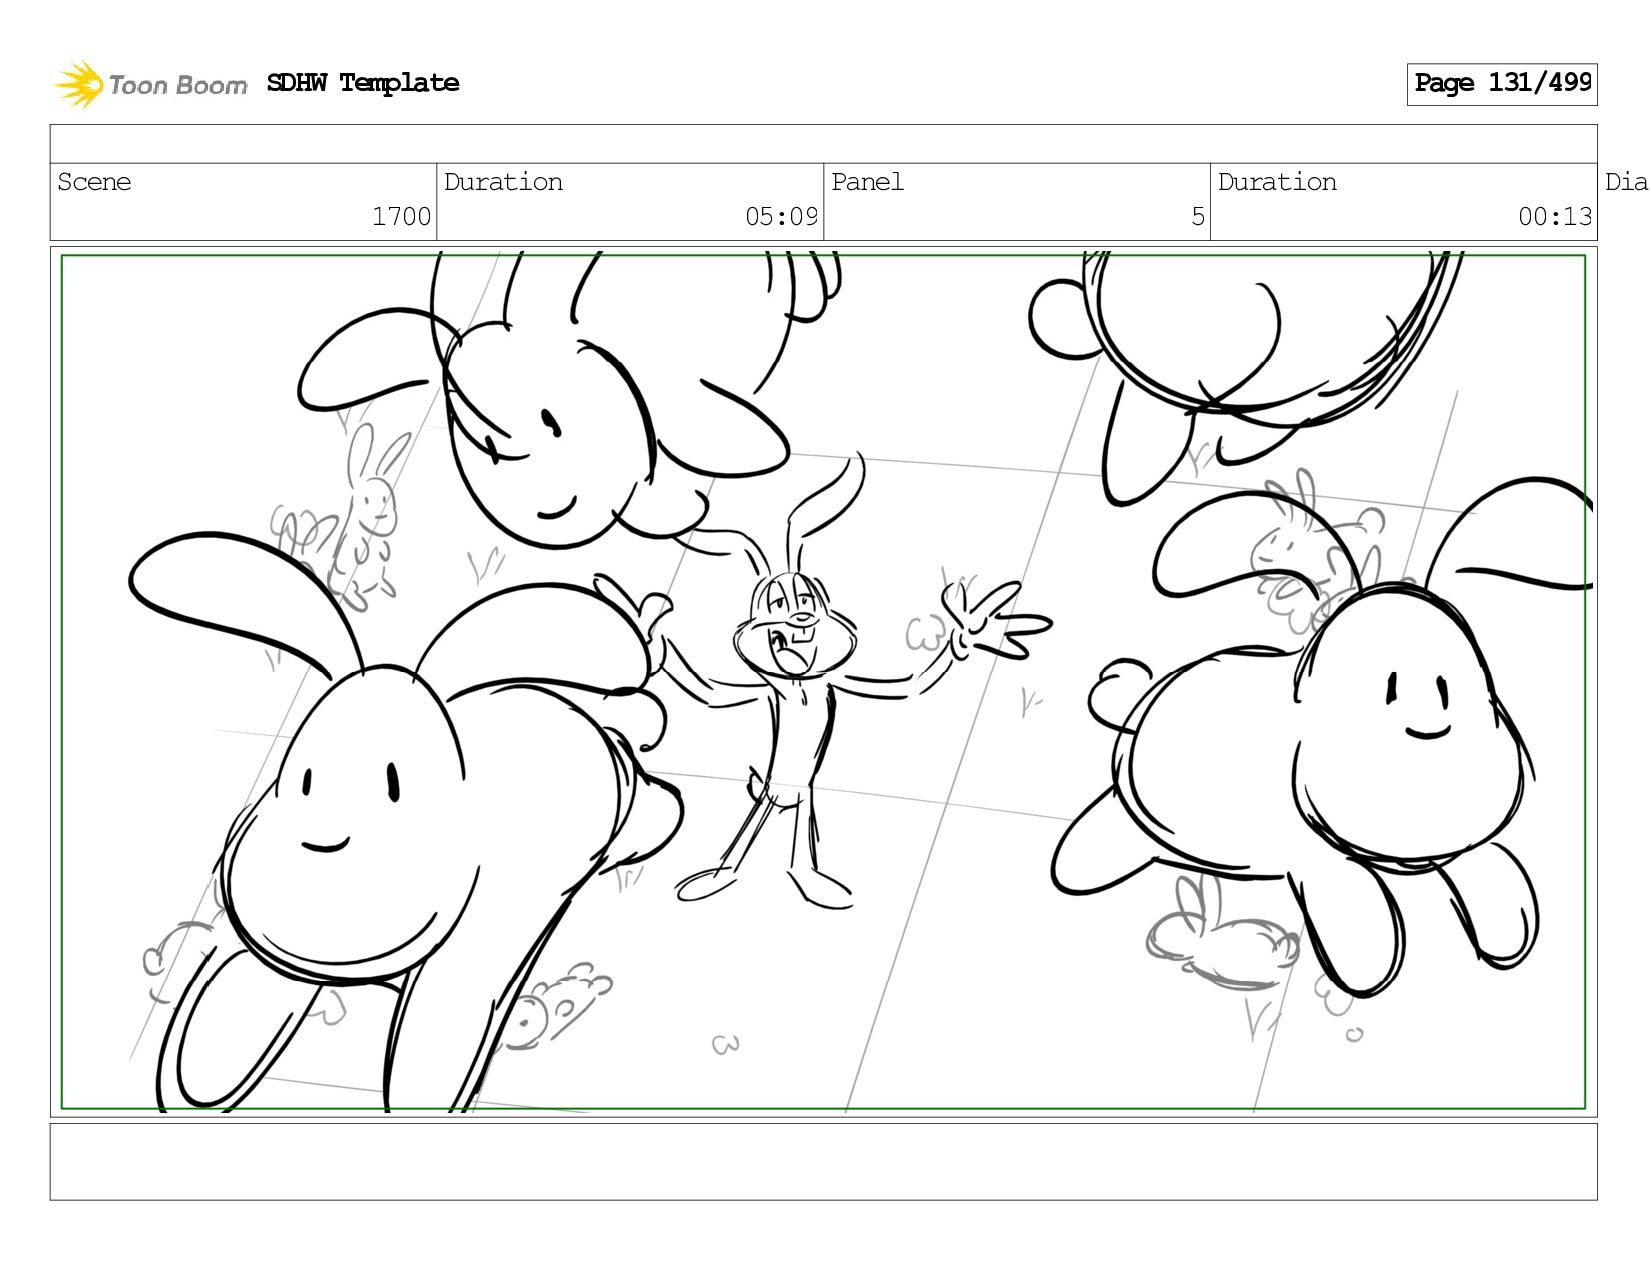Click the SDHW Template title text
The image size is (1650, 1275).
pyautogui.click(x=363, y=83)
